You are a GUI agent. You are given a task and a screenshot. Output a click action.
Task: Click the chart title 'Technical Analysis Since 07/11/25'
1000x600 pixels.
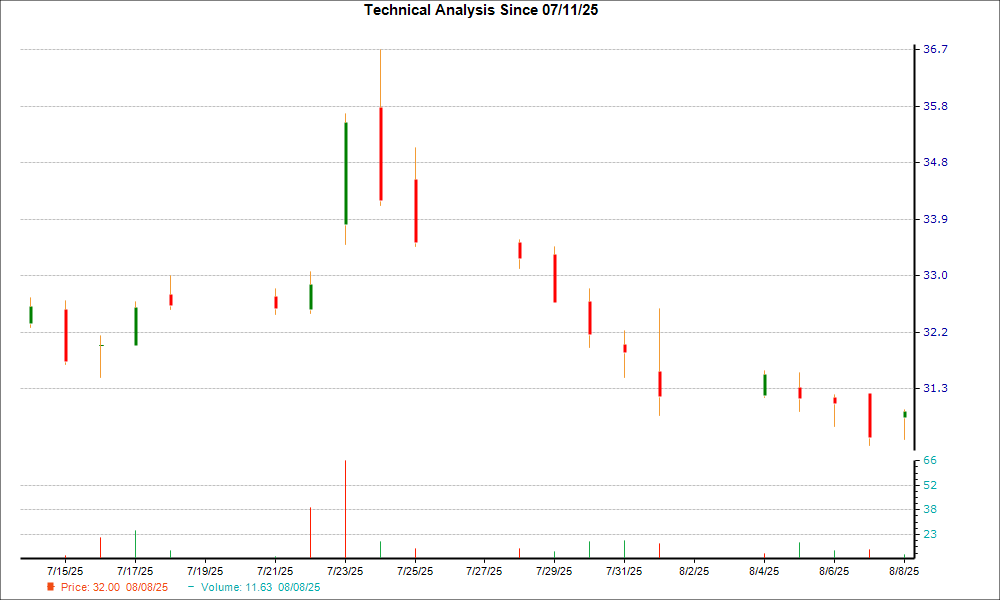point(481,10)
